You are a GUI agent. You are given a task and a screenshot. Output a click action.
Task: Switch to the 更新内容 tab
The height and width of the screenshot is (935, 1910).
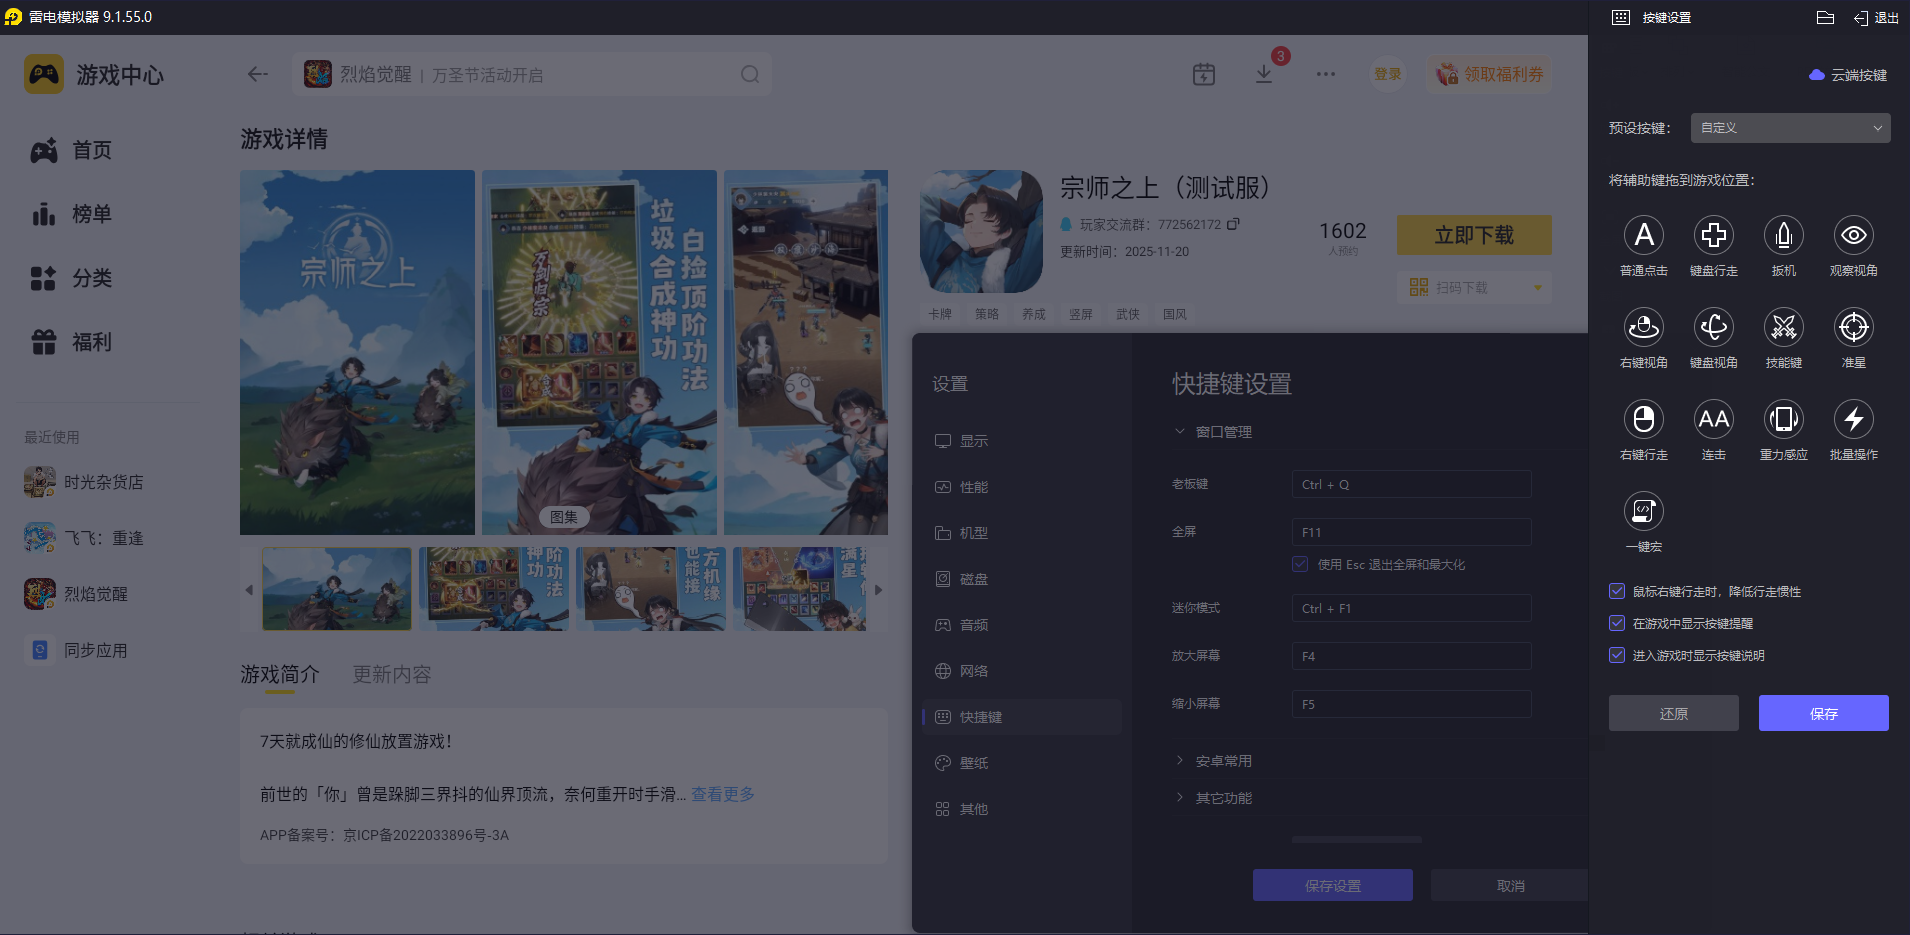tap(391, 674)
